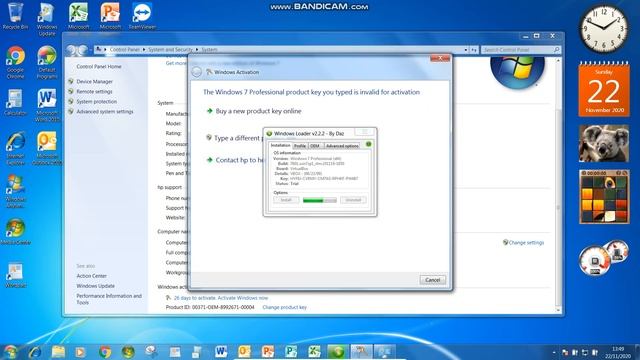Screen dimensions: 640x360
Task: Click the Install button in Windows Loader
Action: pos(286,200)
